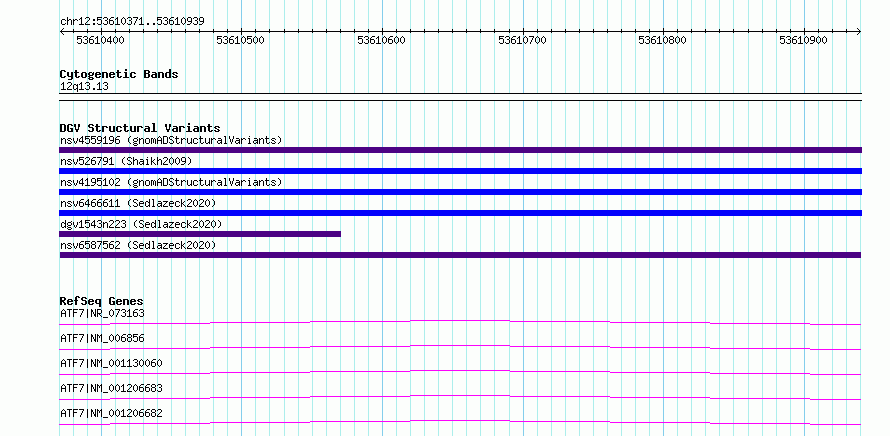
Task: Click the nsv4195102 gnomADStructuralVariants label
Action: tap(171, 182)
